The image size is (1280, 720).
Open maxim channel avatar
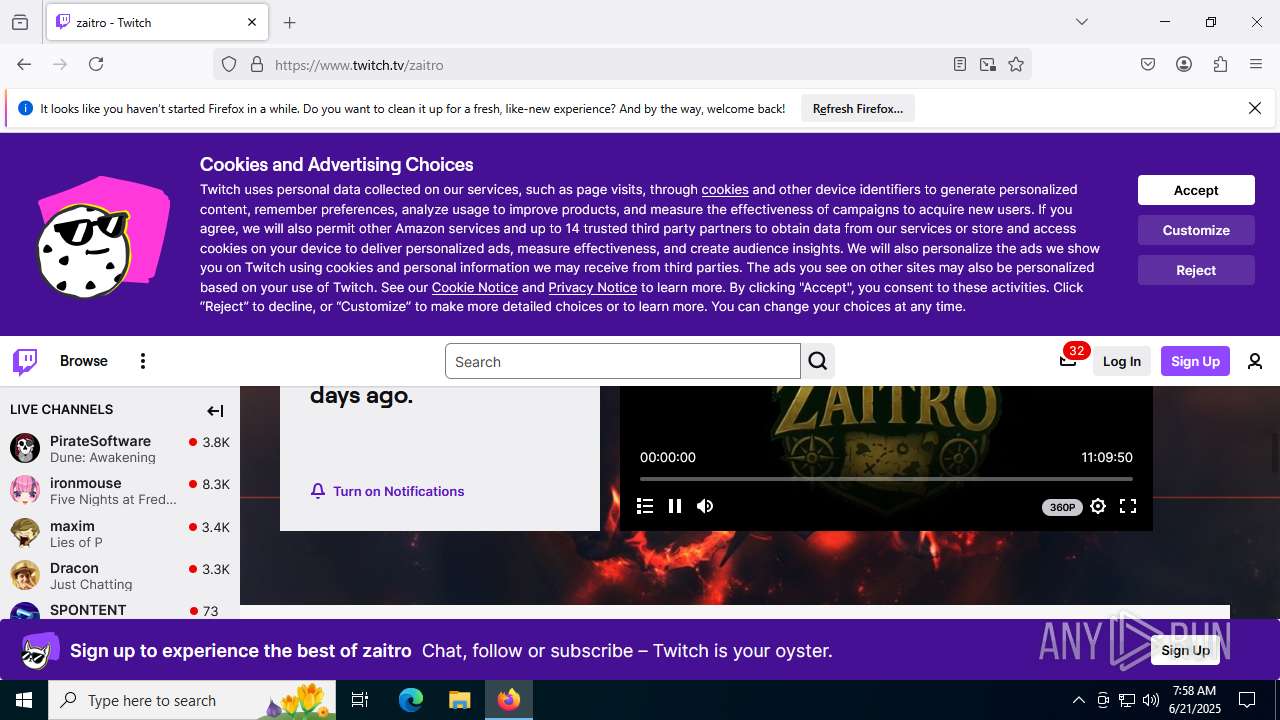(x=25, y=533)
